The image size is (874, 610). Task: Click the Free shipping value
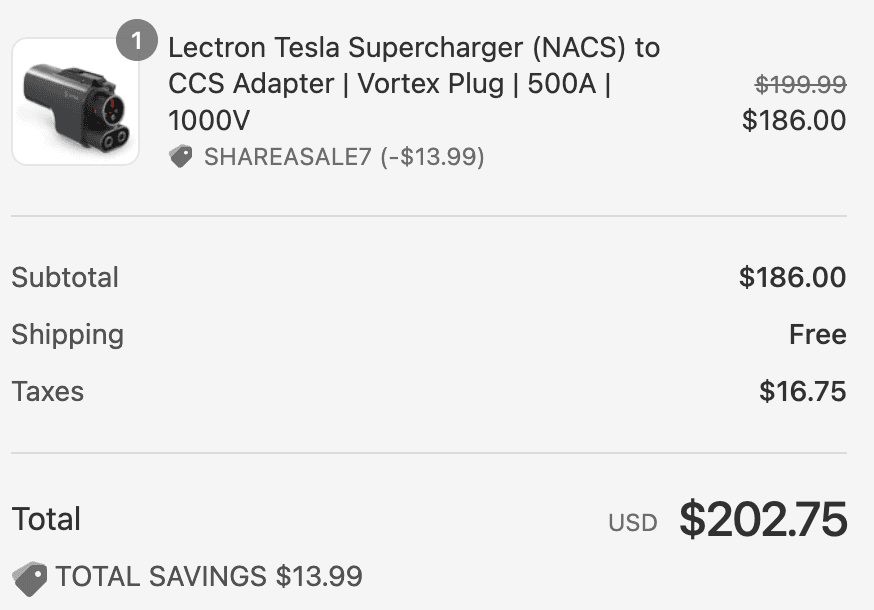click(817, 334)
